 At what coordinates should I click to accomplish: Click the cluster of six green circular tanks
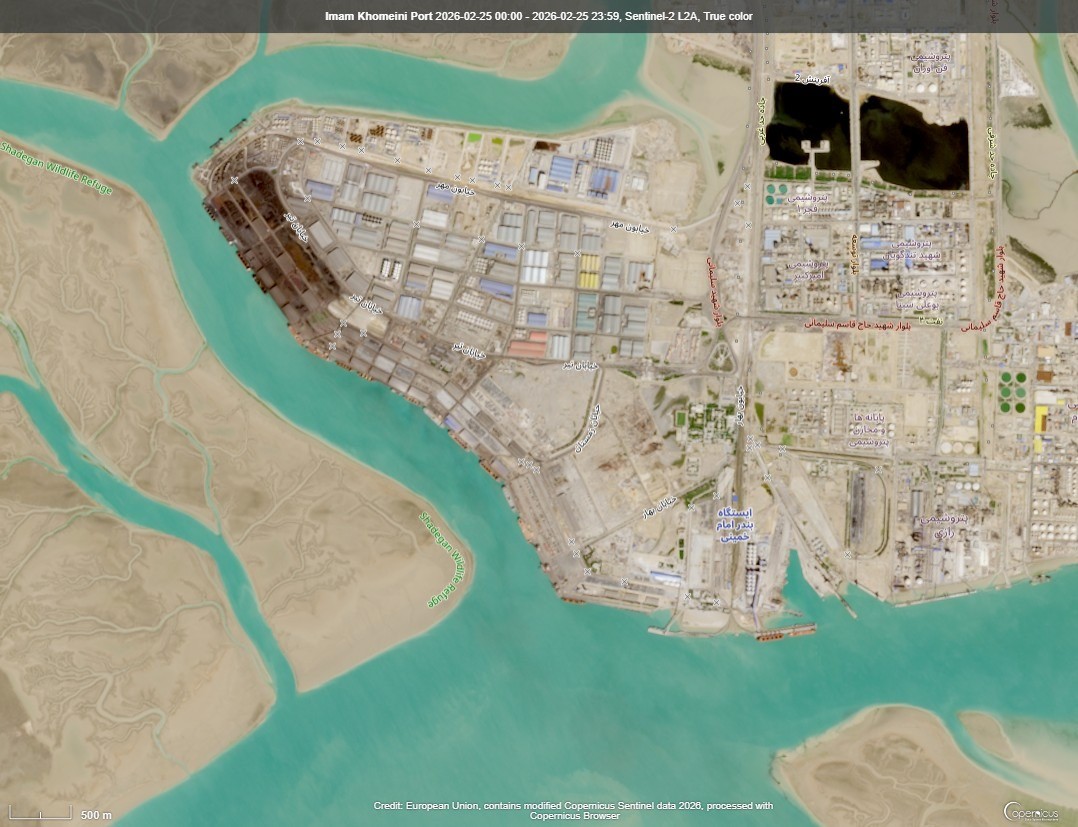(1013, 393)
